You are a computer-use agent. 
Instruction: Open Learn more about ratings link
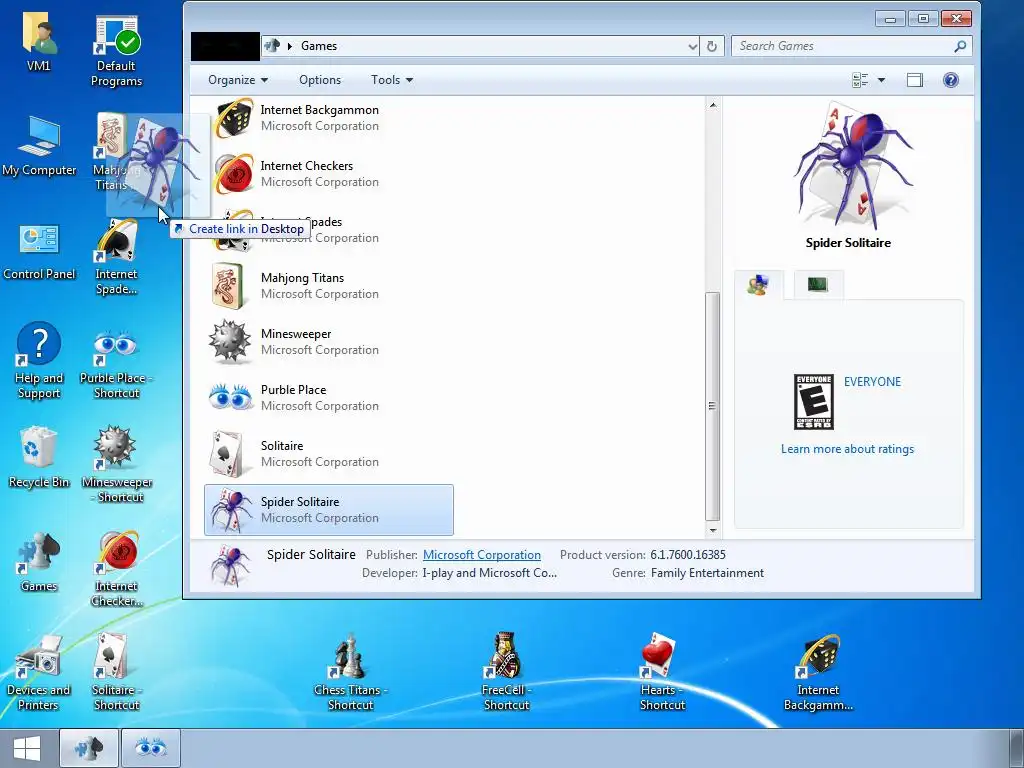click(847, 449)
